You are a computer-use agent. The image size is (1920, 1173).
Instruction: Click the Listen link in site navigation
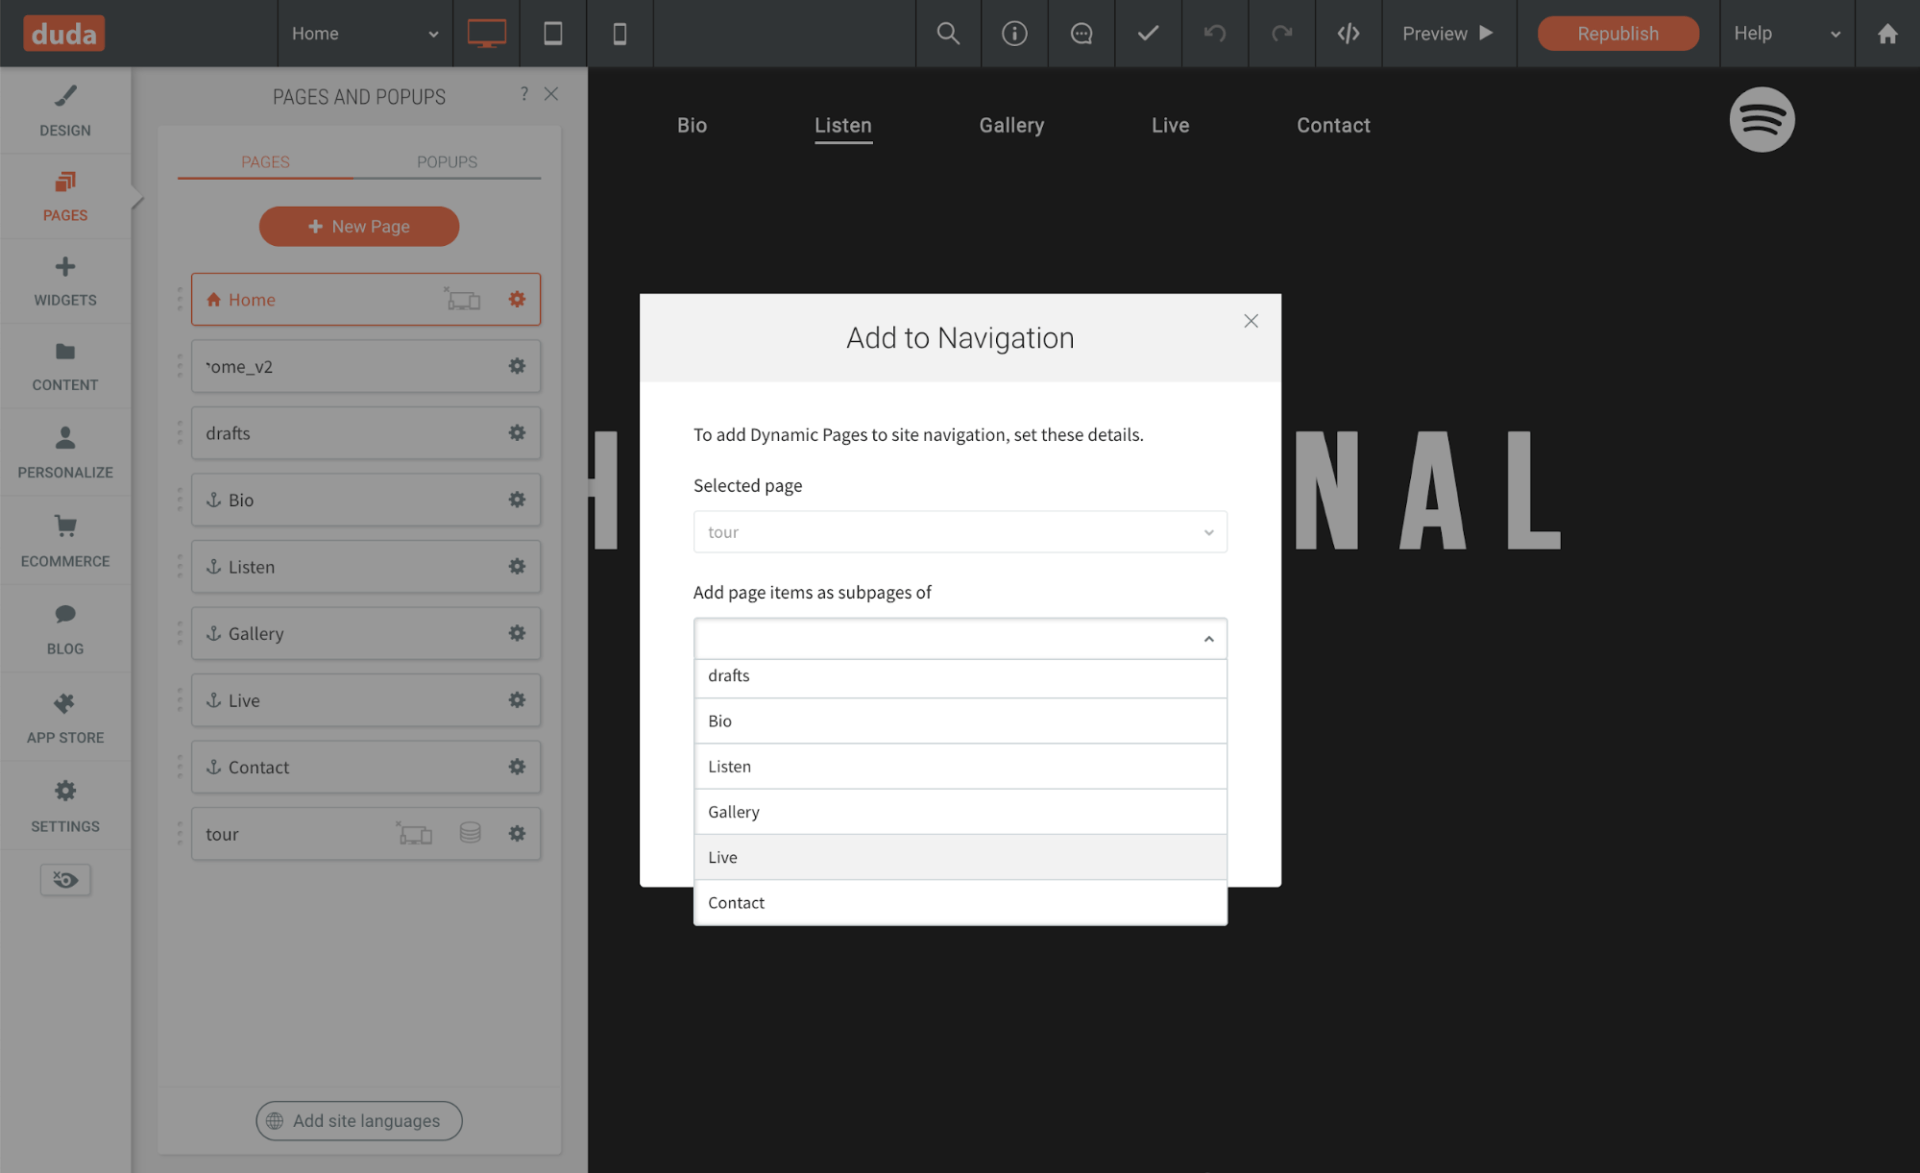[x=843, y=125]
